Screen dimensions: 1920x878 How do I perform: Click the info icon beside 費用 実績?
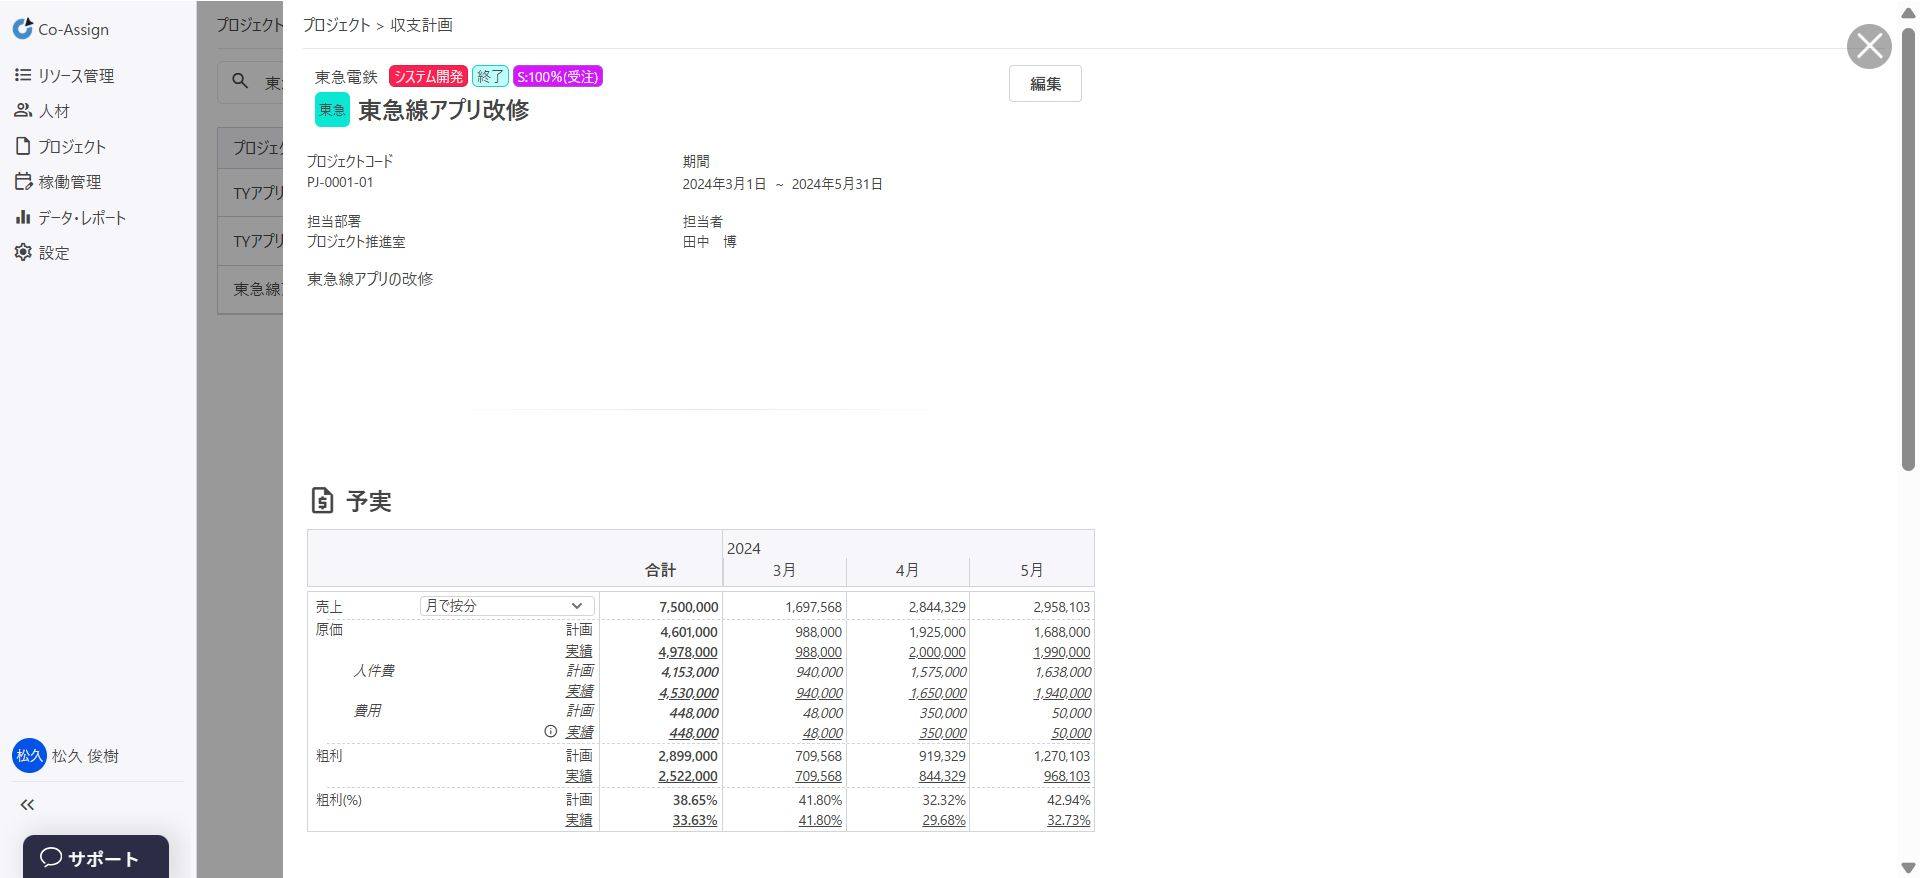(x=550, y=732)
